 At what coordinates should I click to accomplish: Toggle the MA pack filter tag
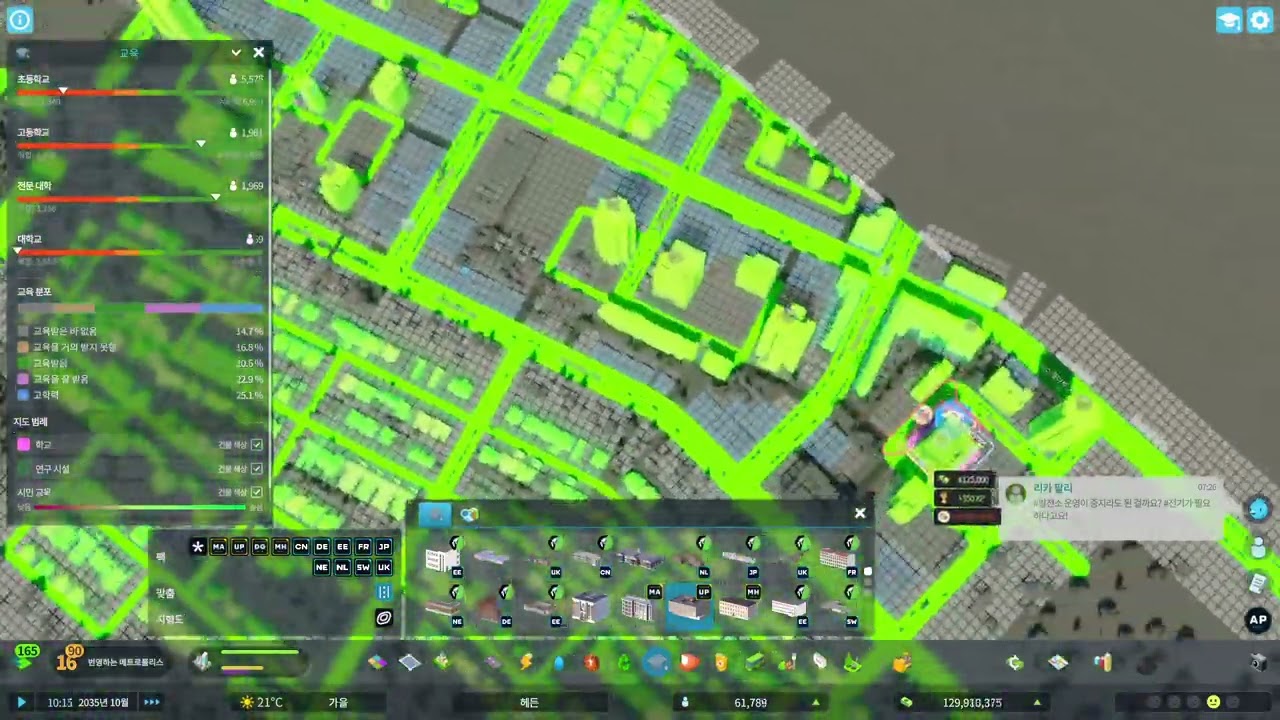coord(219,547)
